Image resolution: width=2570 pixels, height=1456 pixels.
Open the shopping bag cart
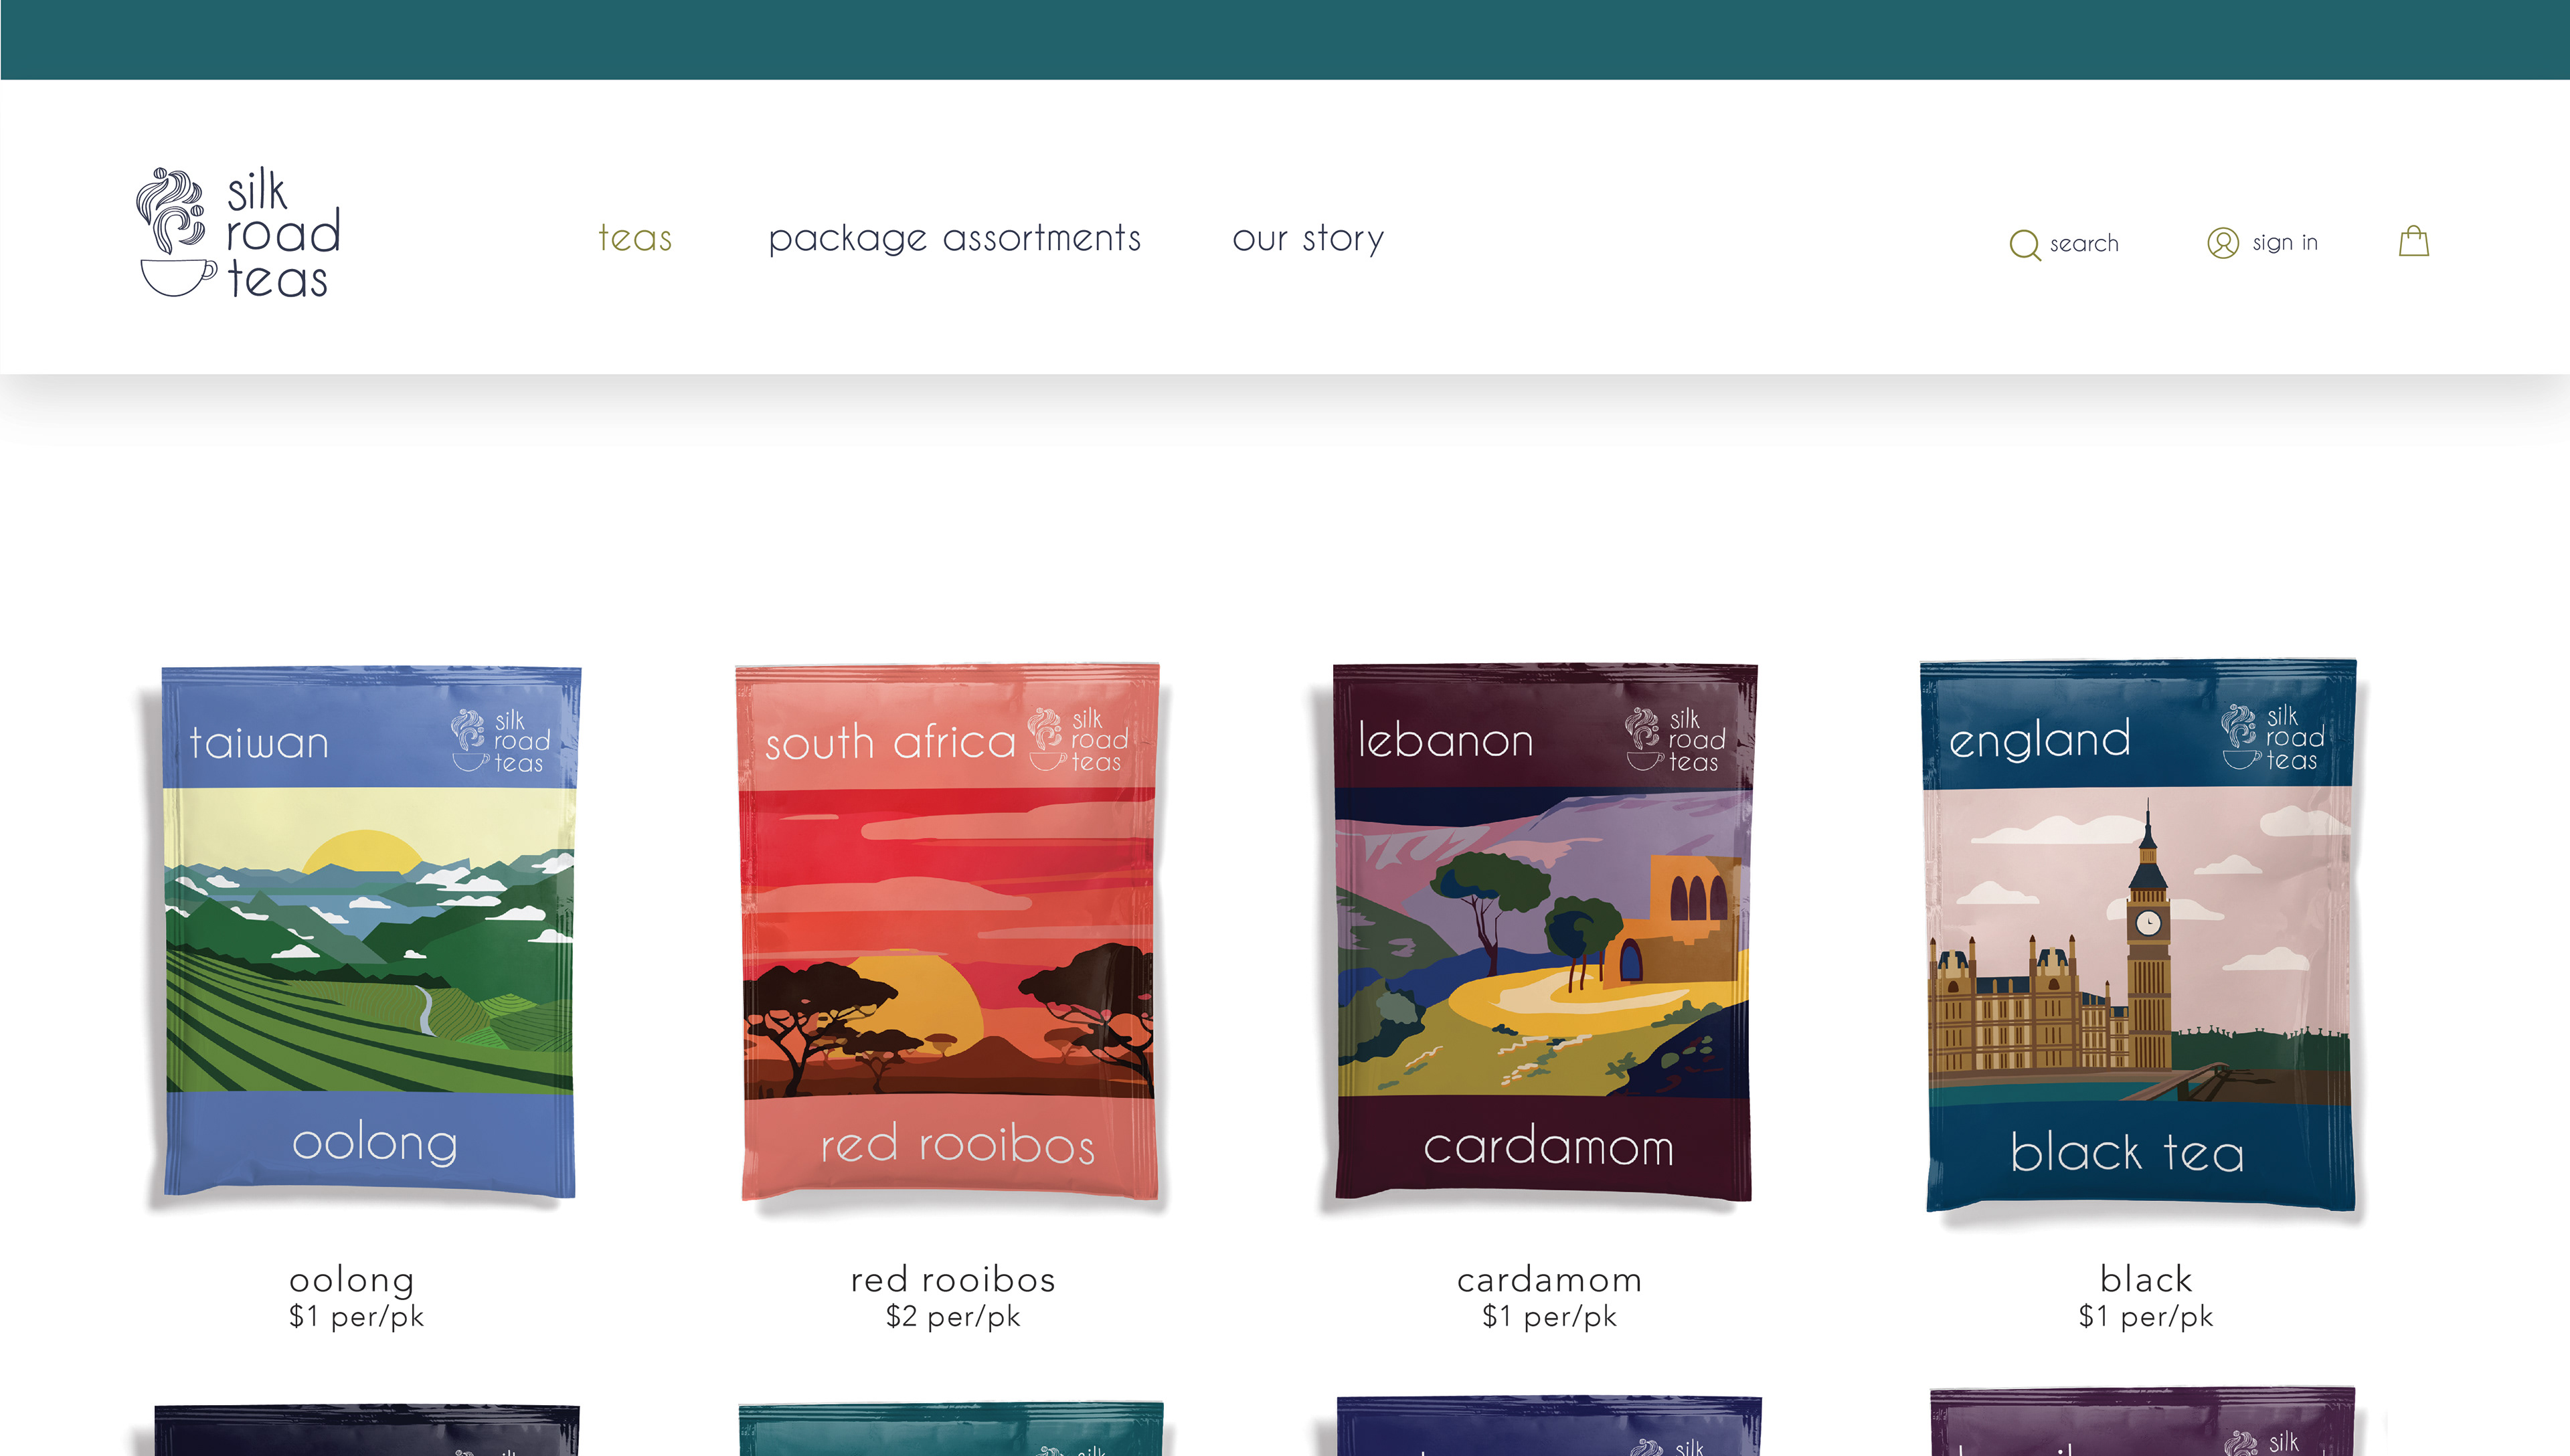click(x=2413, y=241)
